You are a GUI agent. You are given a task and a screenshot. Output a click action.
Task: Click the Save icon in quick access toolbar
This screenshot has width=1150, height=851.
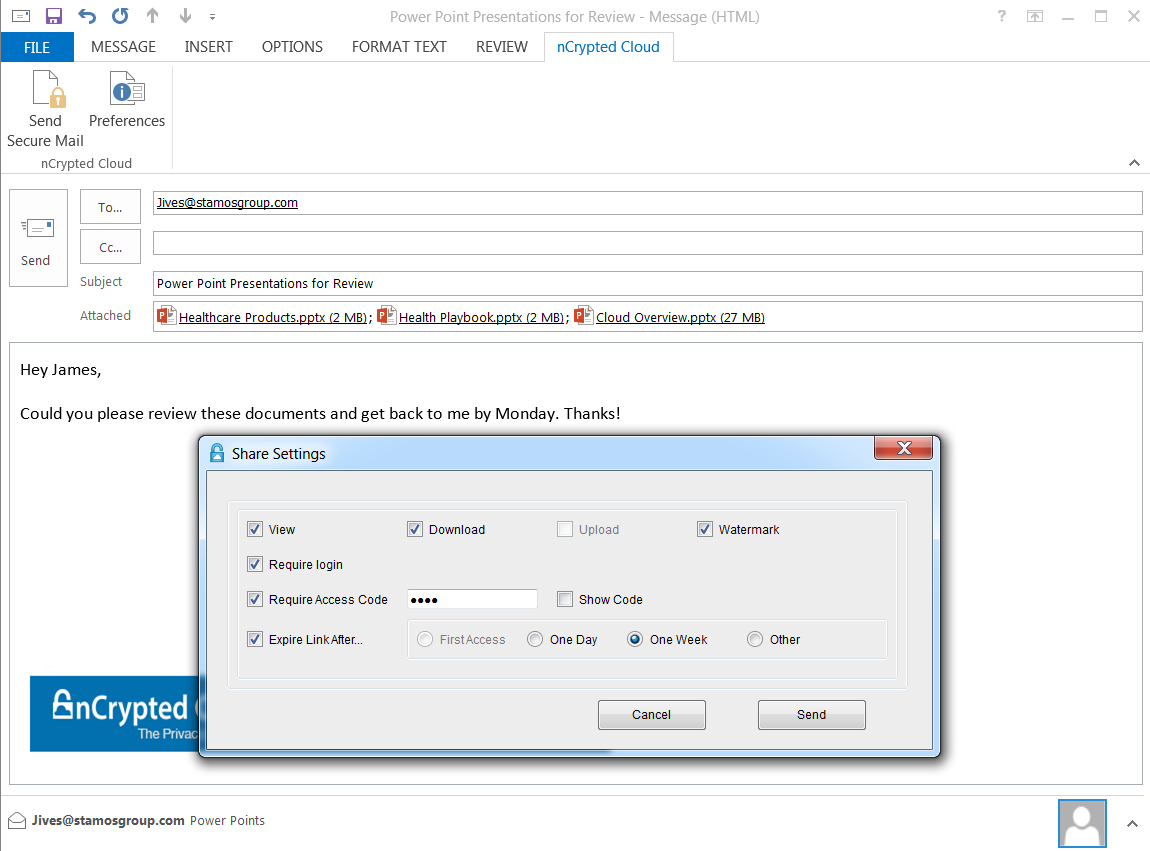click(x=54, y=16)
